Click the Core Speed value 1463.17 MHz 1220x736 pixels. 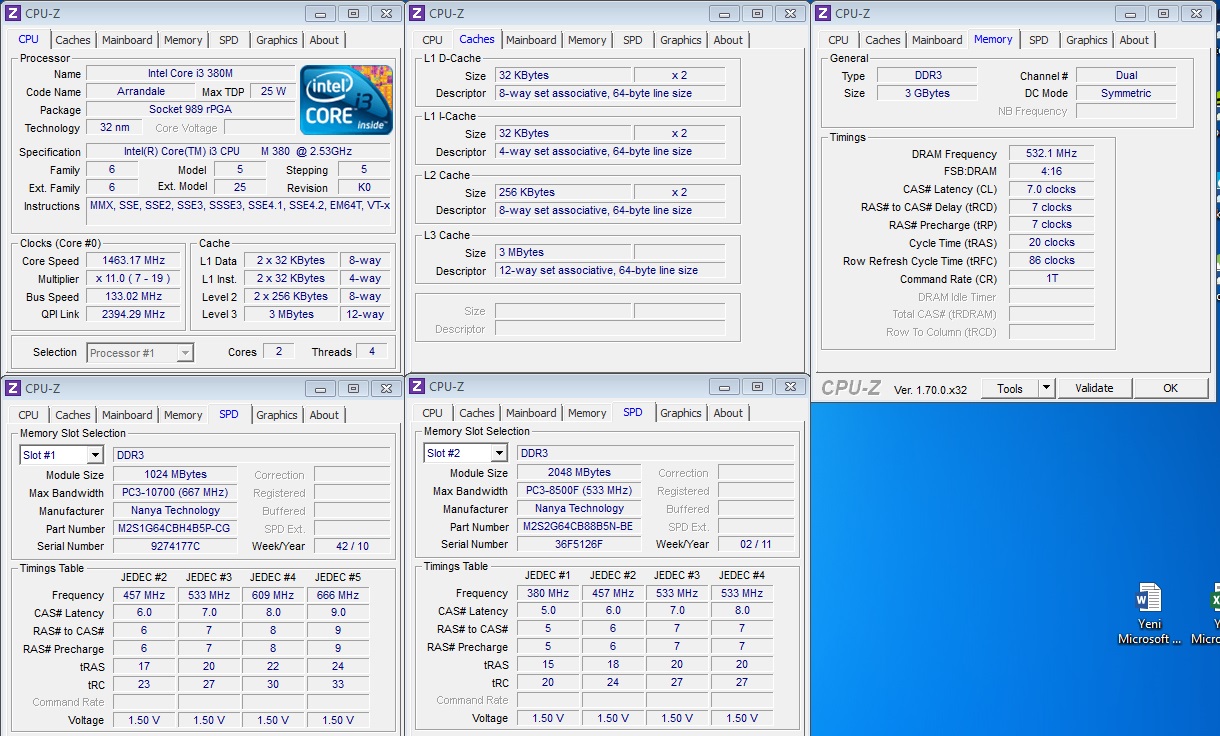(132, 260)
